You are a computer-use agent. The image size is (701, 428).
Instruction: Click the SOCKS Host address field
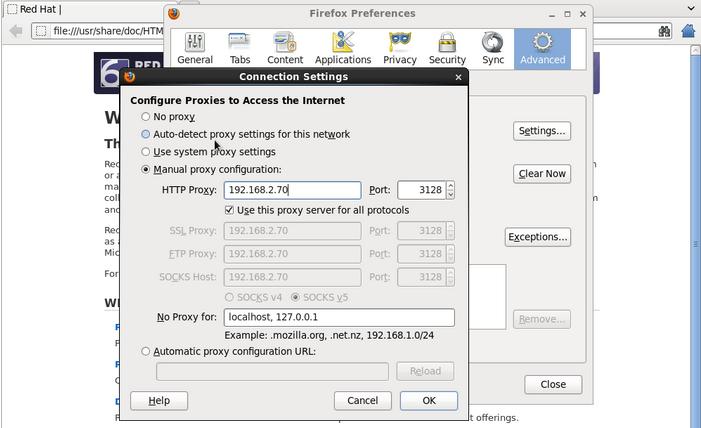coord(292,277)
